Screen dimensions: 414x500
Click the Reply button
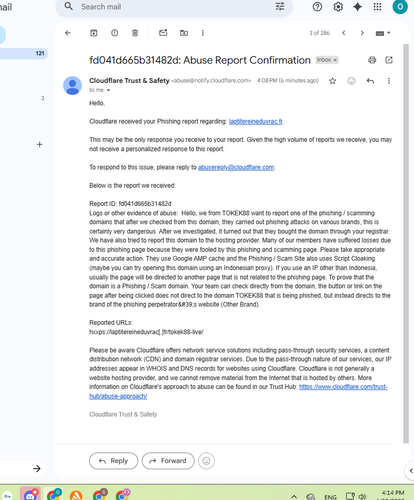coord(113,461)
